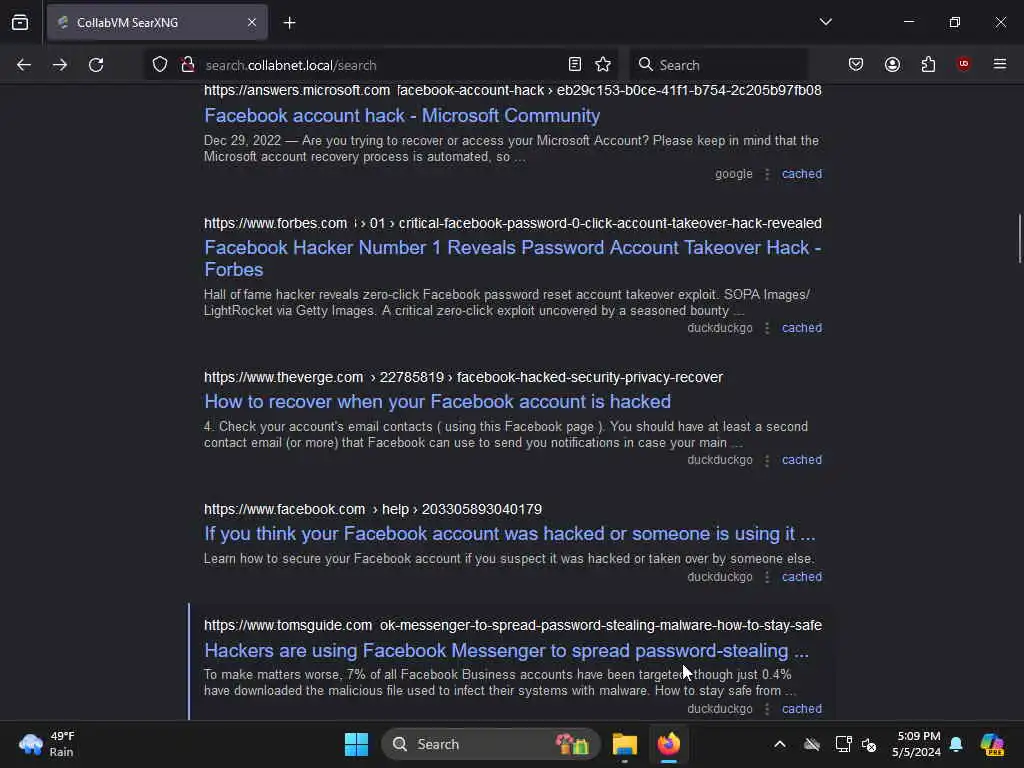Image resolution: width=1024 pixels, height=768 pixels.
Task: Click the page vertical scrollbar thumb
Action: [x=1019, y=238]
